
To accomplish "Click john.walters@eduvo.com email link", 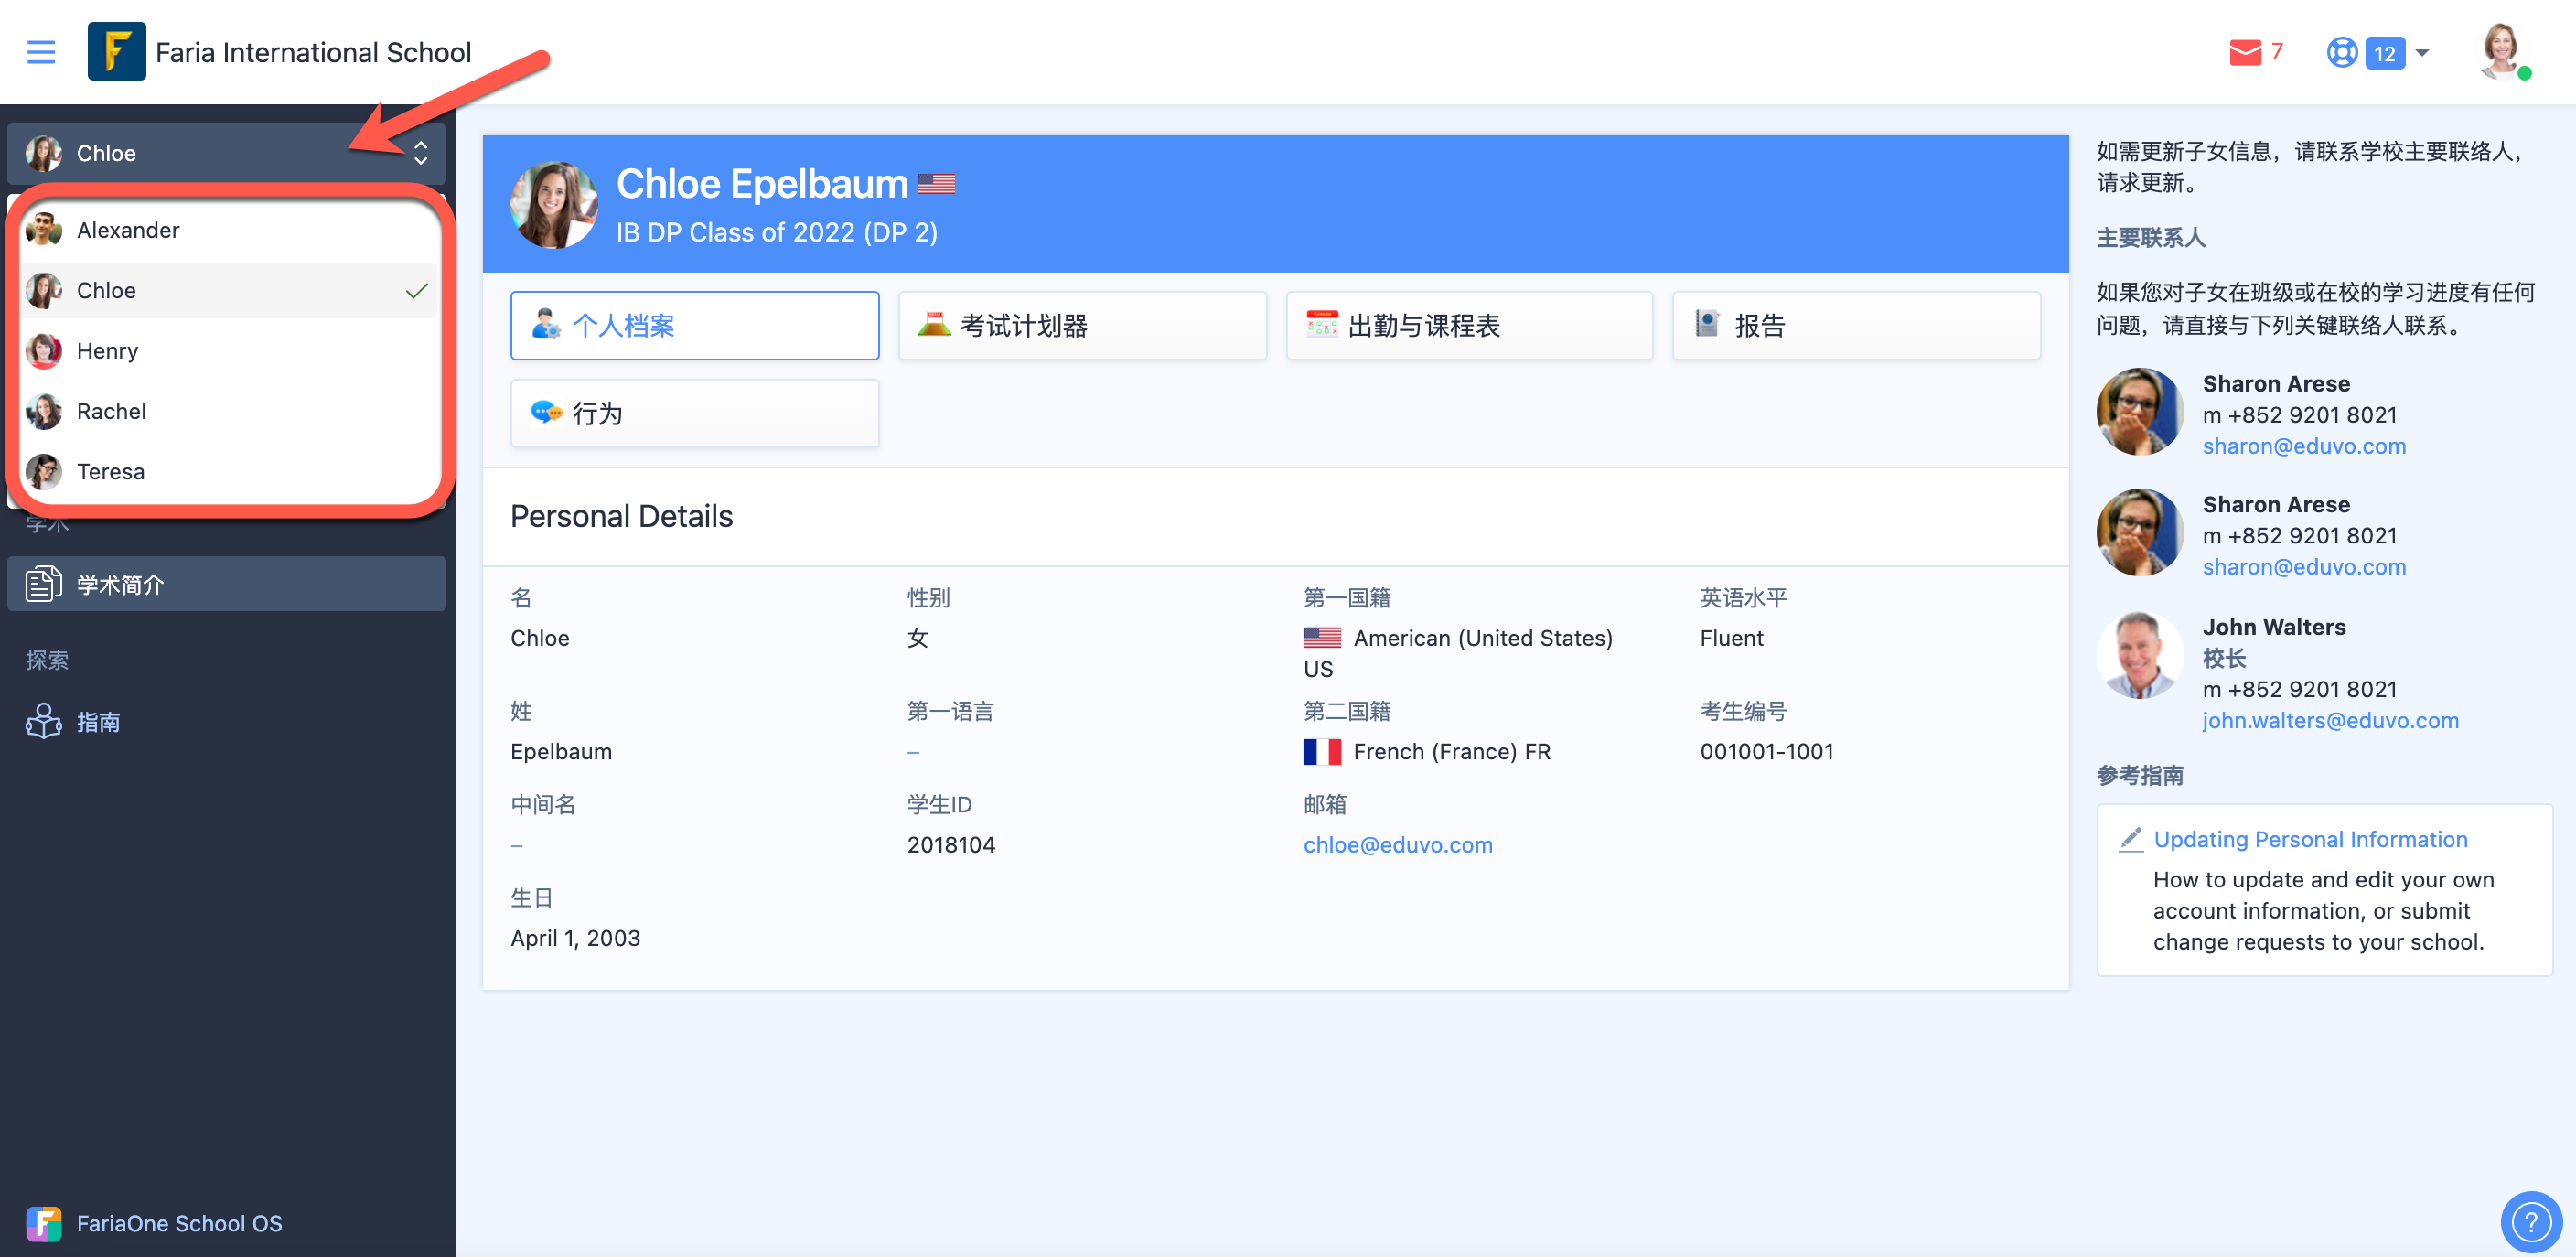I will point(2330,720).
